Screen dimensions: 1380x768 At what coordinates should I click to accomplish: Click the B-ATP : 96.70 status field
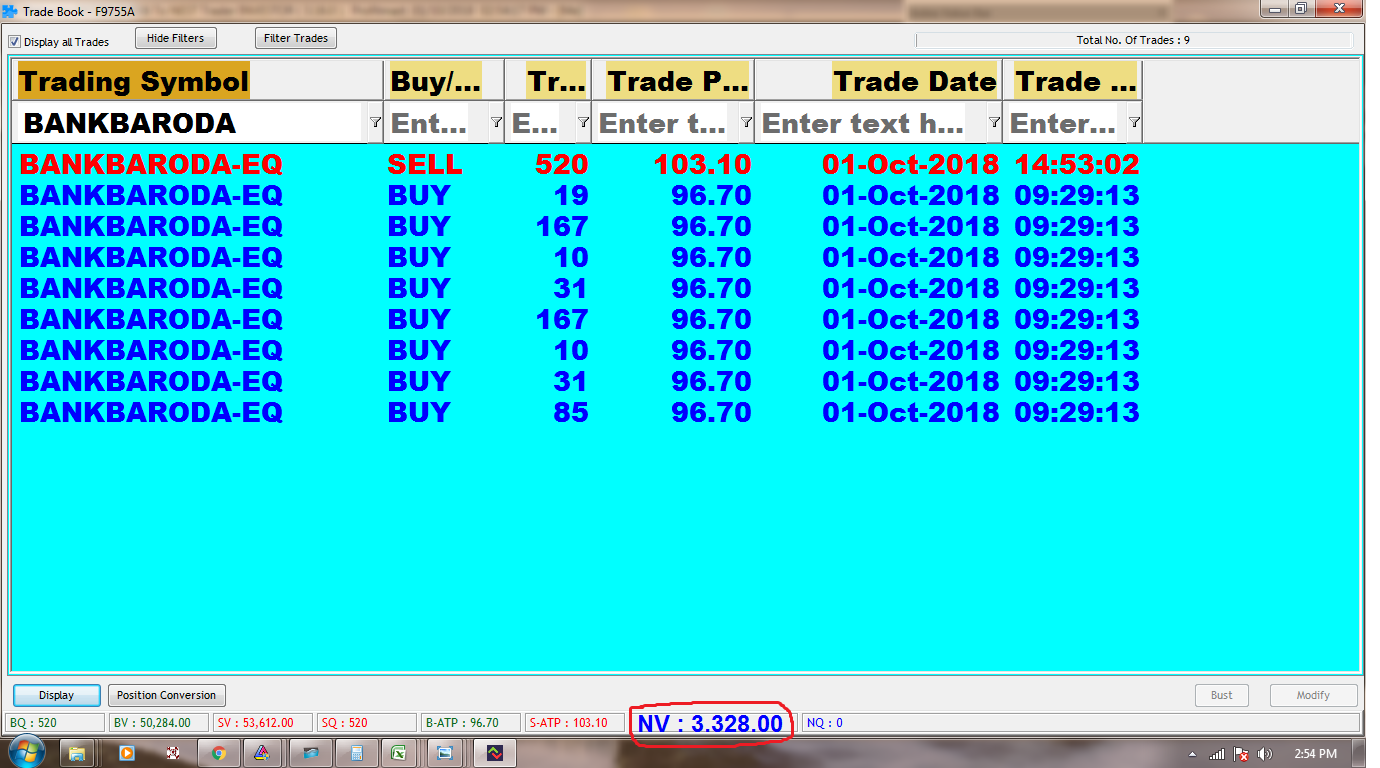[471, 722]
